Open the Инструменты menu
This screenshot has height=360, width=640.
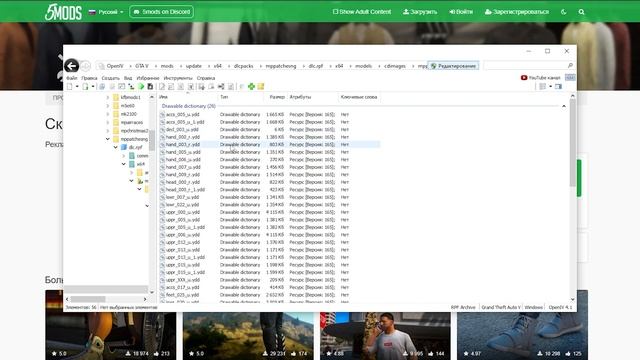point(178,78)
